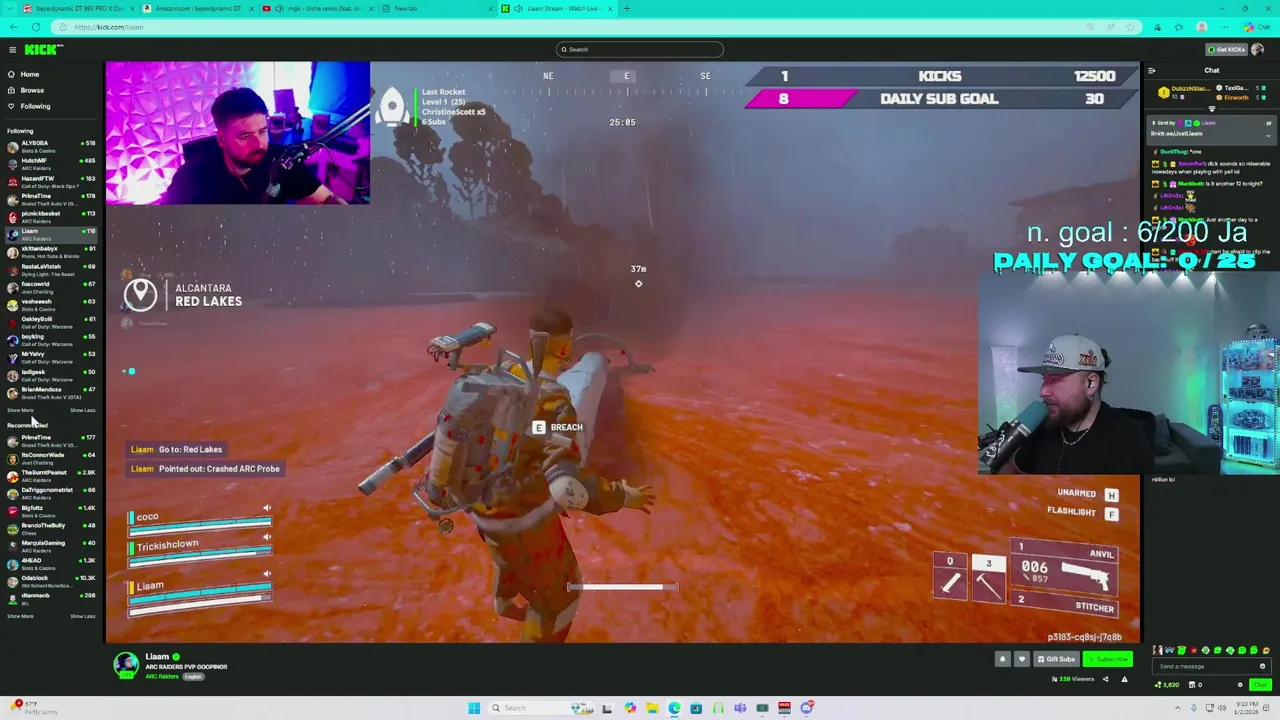Open ALYB0BA followed channel
The image size is (1280, 720).
[50, 146]
